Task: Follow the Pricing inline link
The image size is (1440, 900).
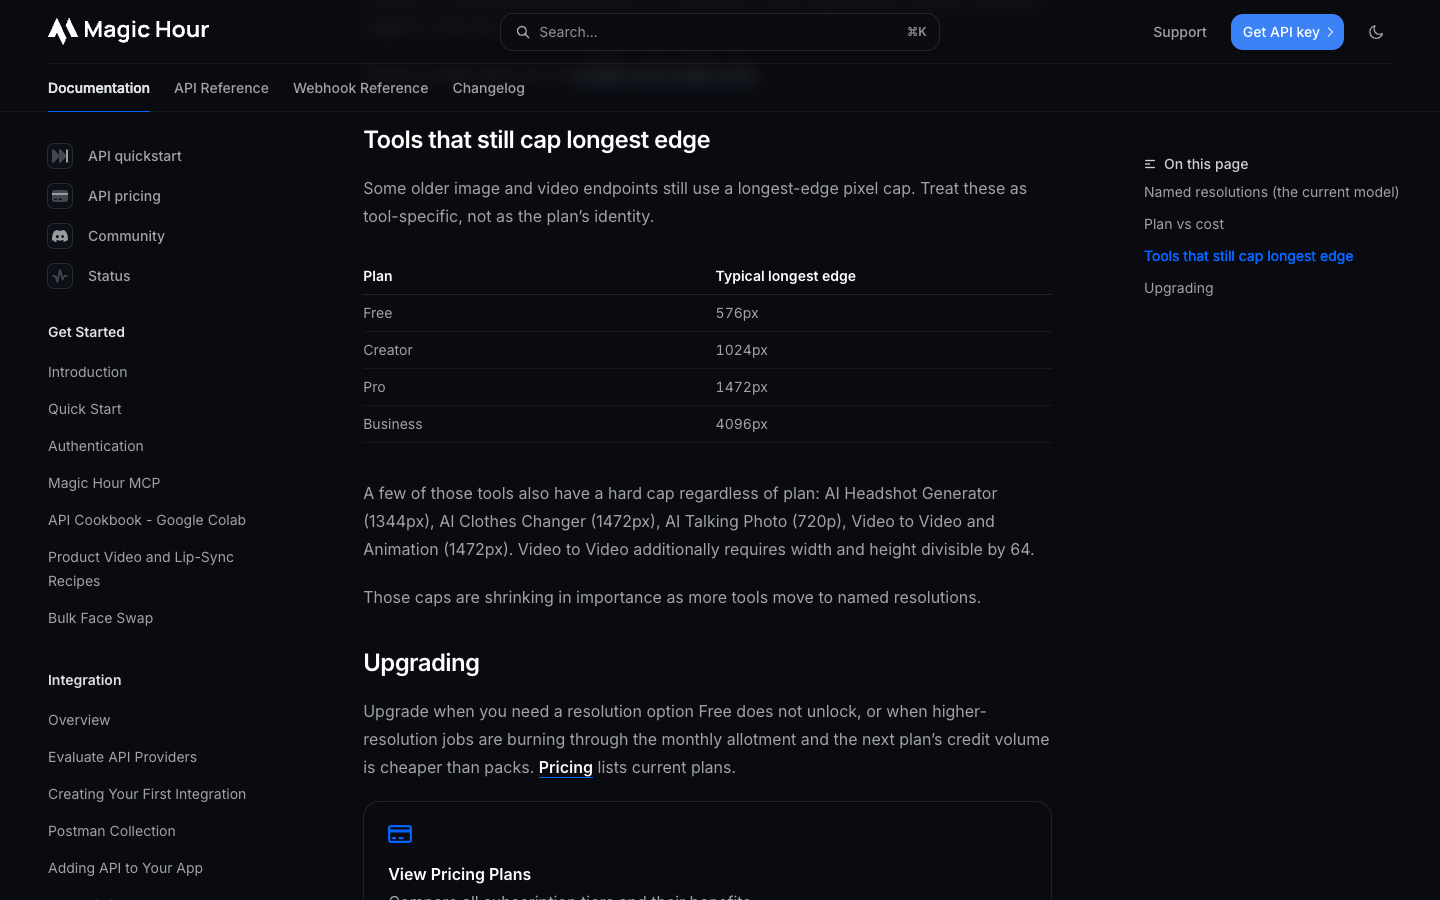Action: pos(566,767)
